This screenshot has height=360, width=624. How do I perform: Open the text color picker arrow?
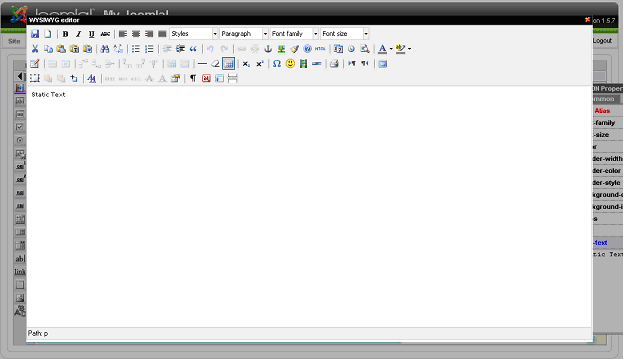click(391, 49)
